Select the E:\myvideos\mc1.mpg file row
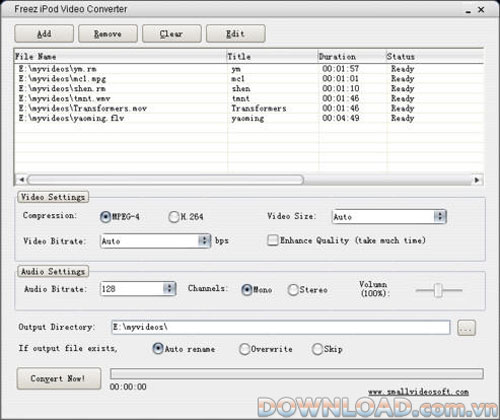The image size is (500, 420). click(x=249, y=79)
